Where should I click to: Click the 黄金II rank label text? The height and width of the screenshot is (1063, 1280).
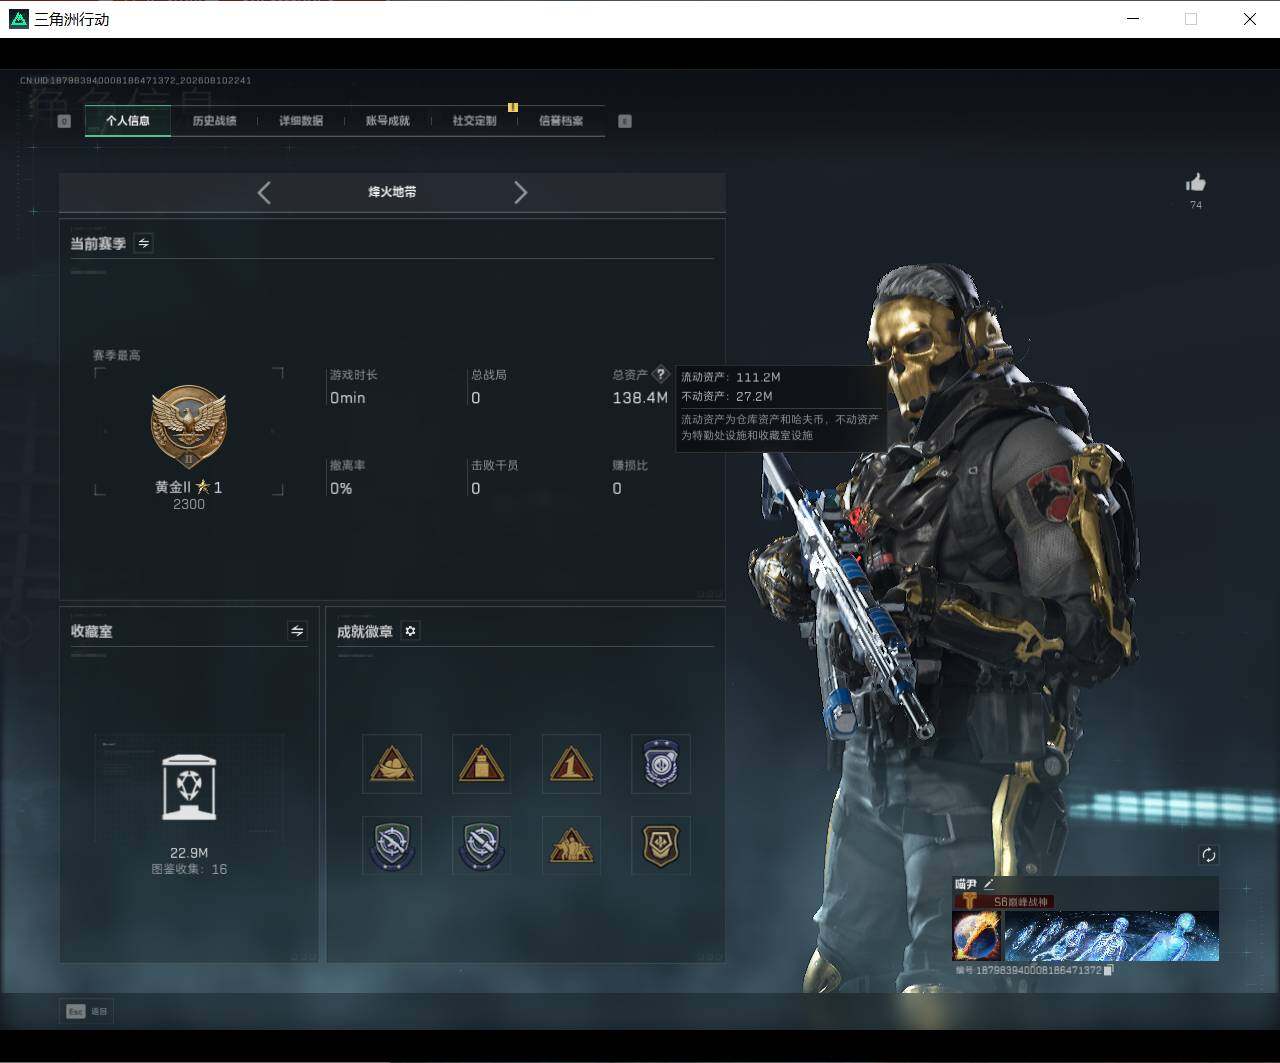point(173,487)
